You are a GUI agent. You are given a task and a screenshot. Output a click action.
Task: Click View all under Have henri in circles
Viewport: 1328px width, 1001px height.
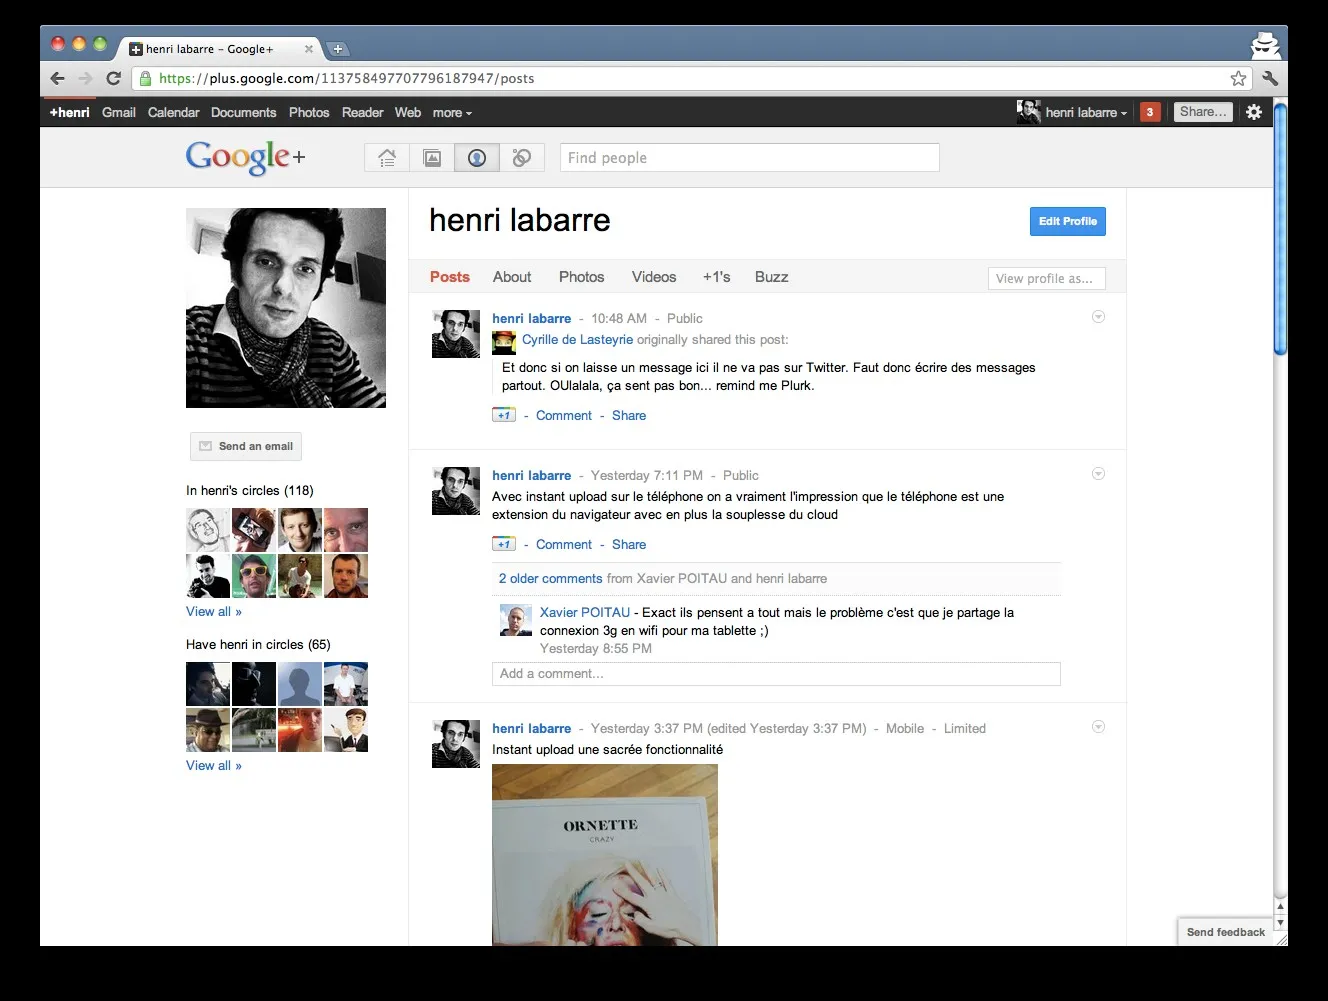pos(214,765)
